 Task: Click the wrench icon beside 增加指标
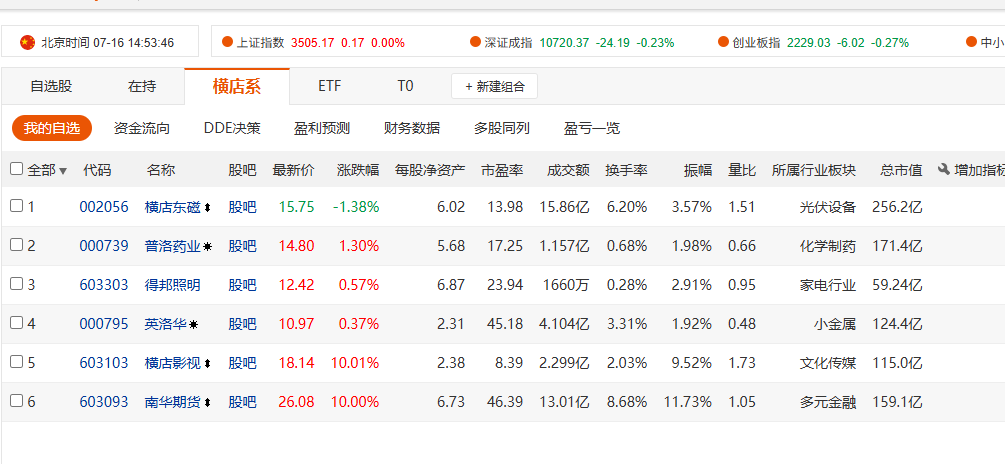tap(943, 170)
